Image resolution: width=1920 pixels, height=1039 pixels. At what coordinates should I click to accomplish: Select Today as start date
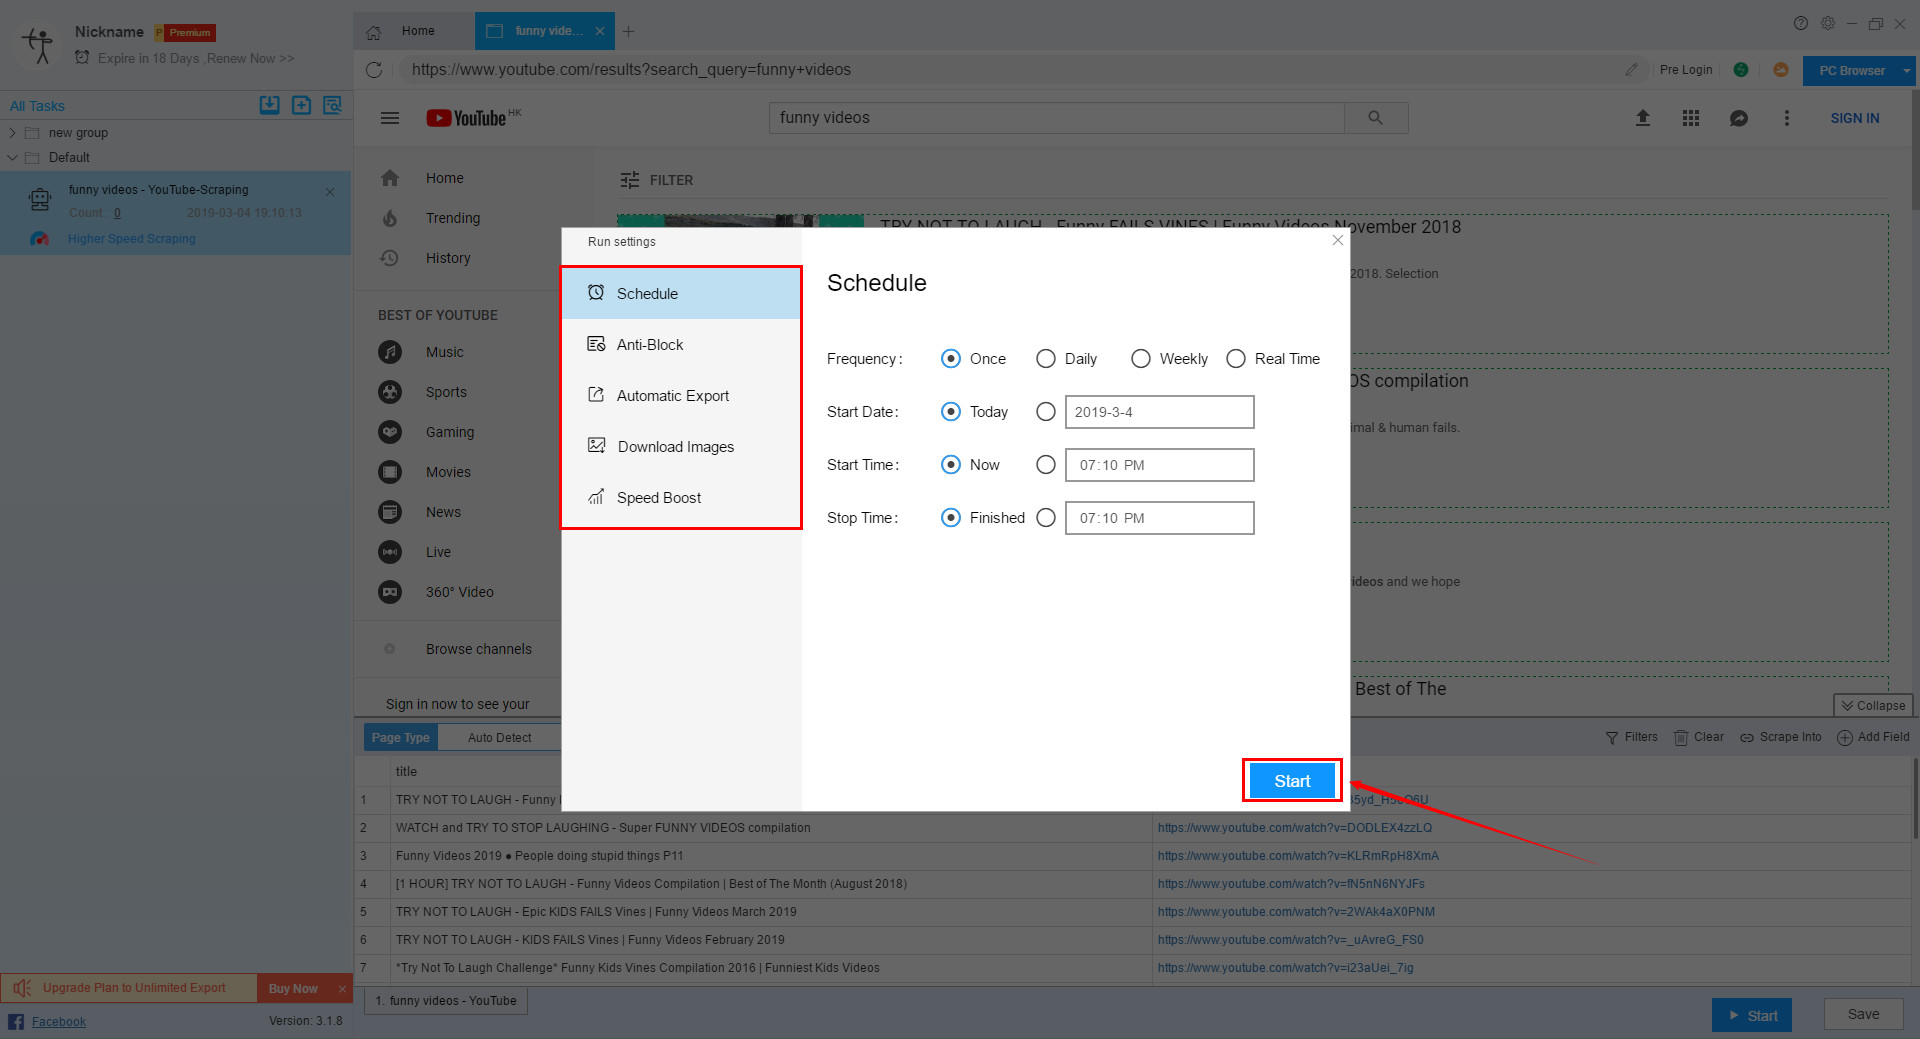951,412
